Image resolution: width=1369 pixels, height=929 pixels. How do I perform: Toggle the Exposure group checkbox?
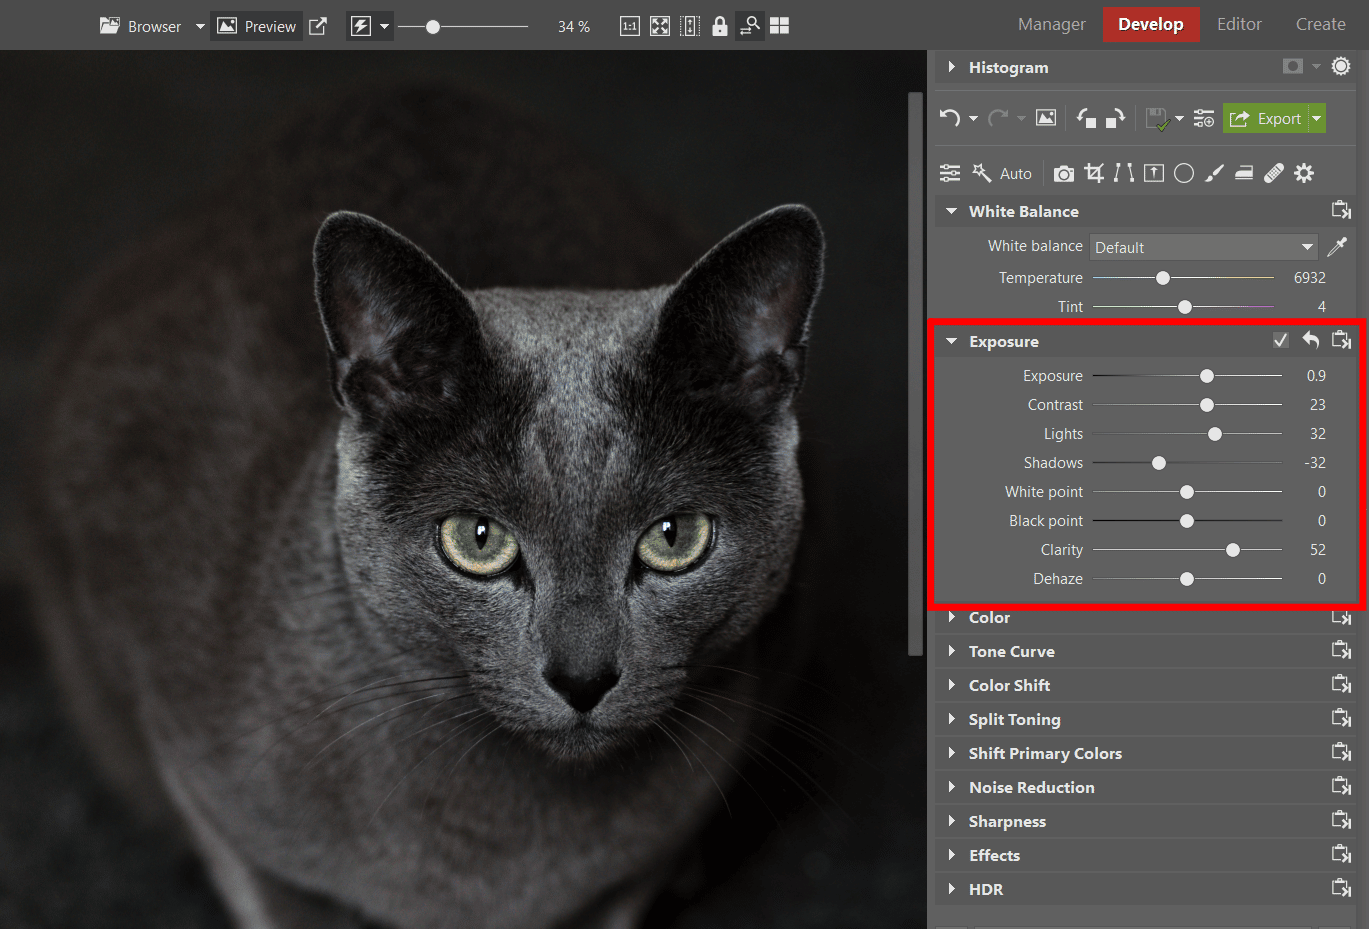tap(1280, 341)
